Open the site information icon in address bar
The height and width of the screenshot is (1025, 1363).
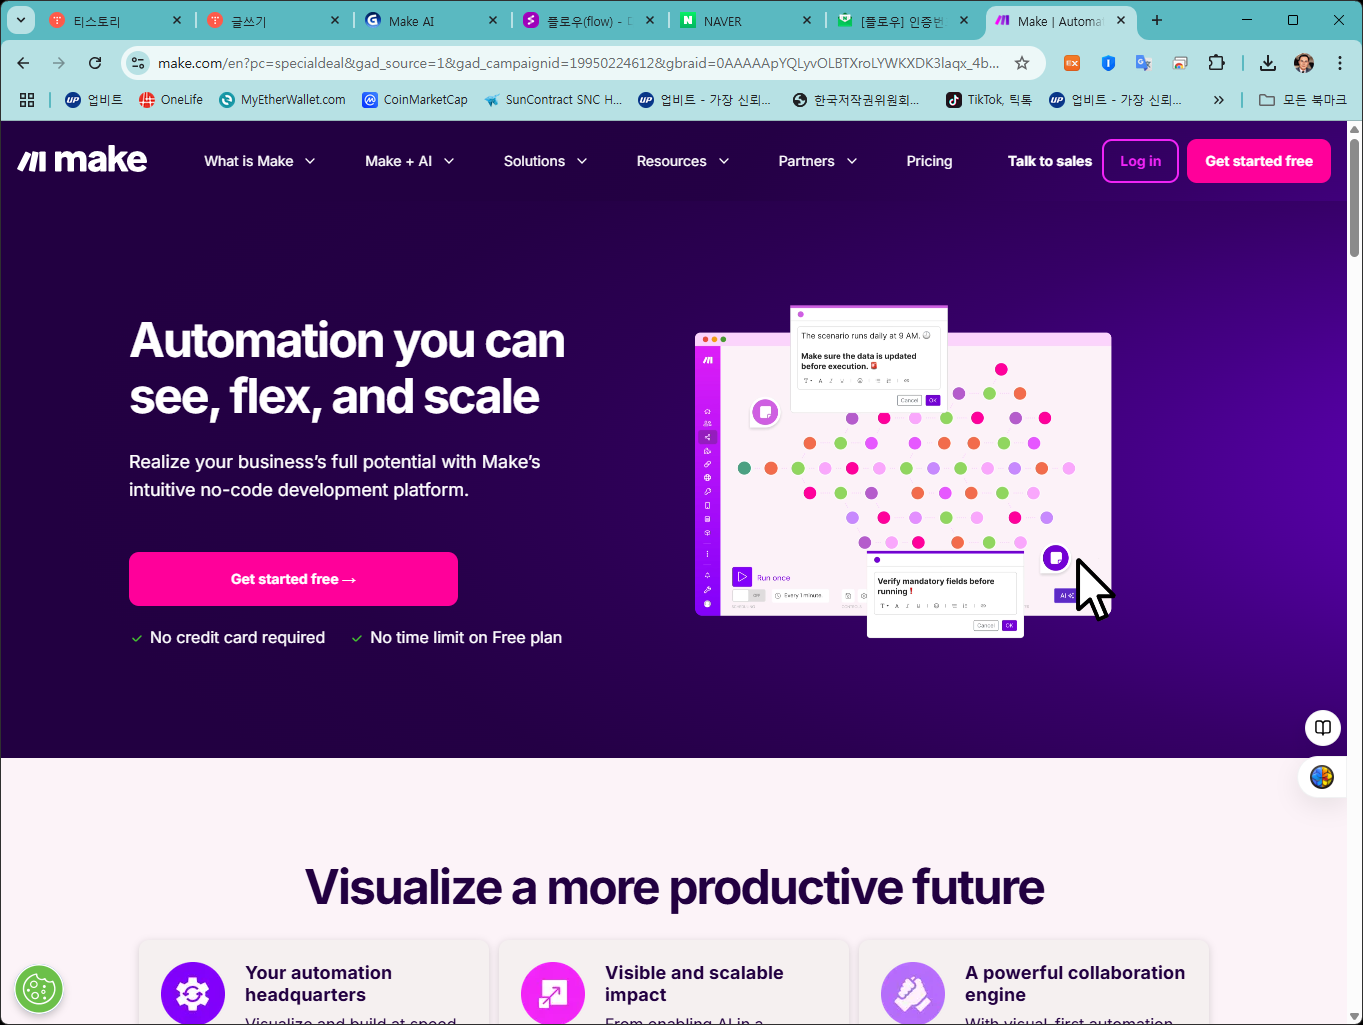point(138,63)
